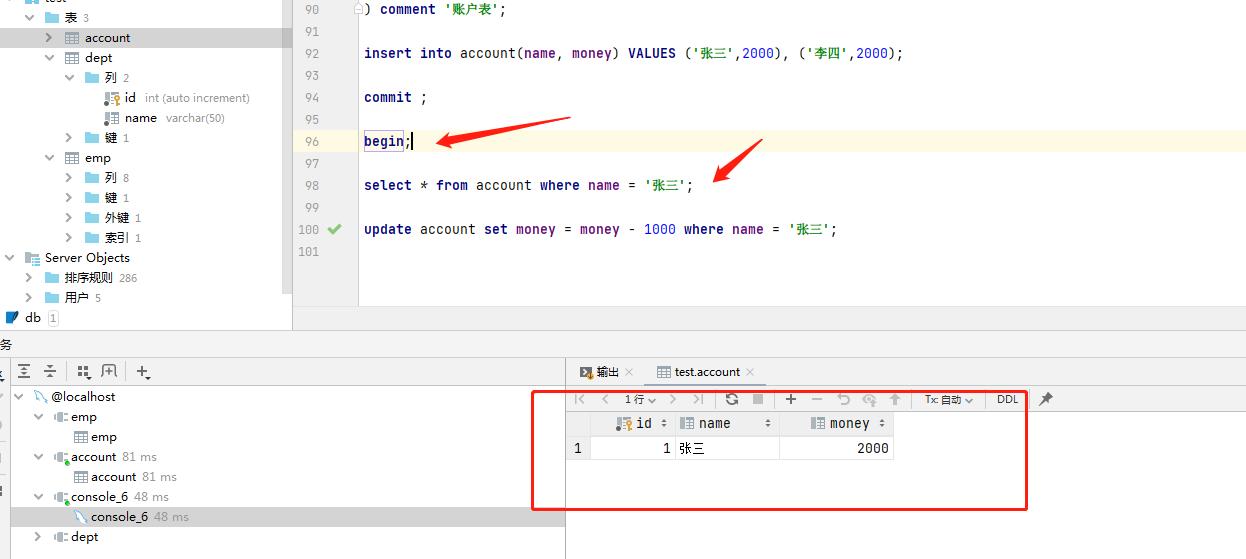Click the DDL button
The image size is (1246, 559).
[1007, 399]
